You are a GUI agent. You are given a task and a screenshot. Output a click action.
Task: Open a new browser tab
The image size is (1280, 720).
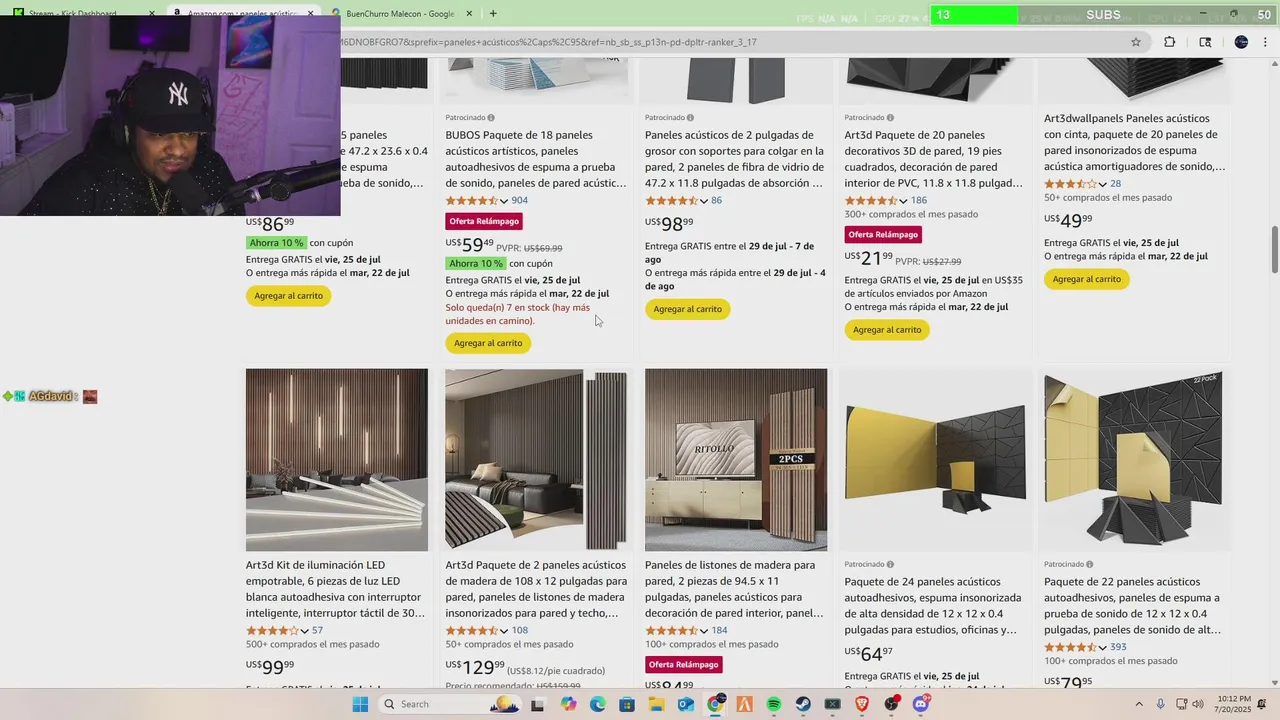point(493,13)
